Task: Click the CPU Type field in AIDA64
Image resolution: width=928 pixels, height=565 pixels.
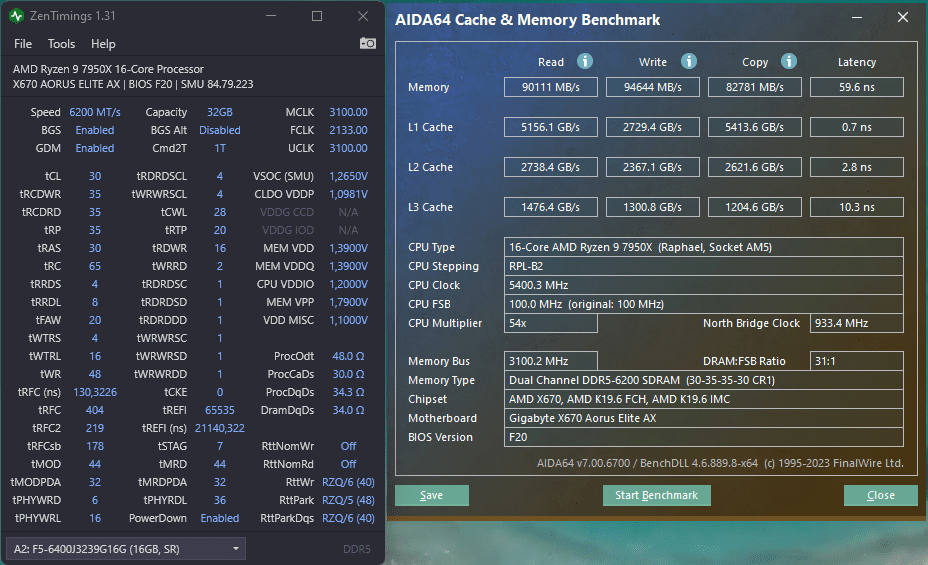Action: tap(704, 247)
